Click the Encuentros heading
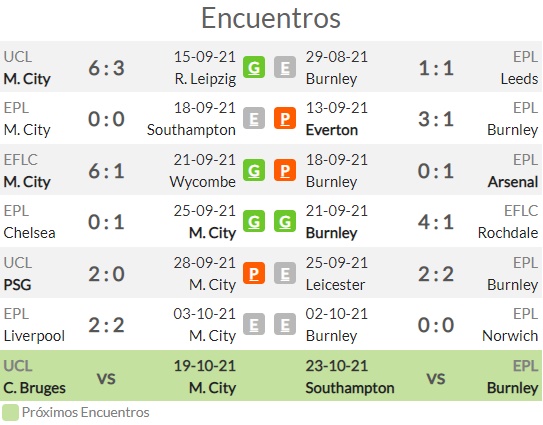Image resolution: width=543 pixels, height=425 pixels. click(x=271, y=18)
